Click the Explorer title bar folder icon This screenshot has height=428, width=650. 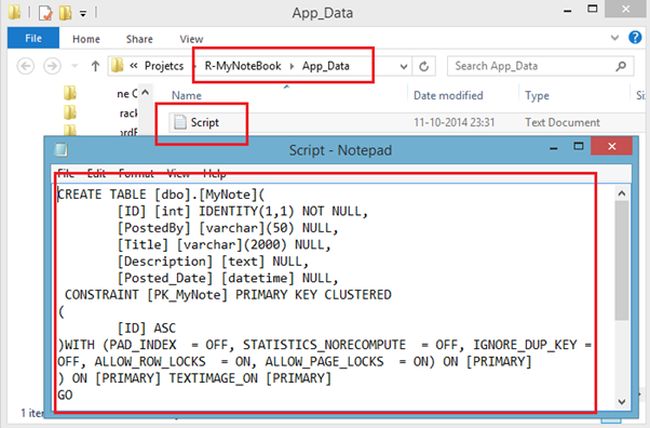click(15, 12)
